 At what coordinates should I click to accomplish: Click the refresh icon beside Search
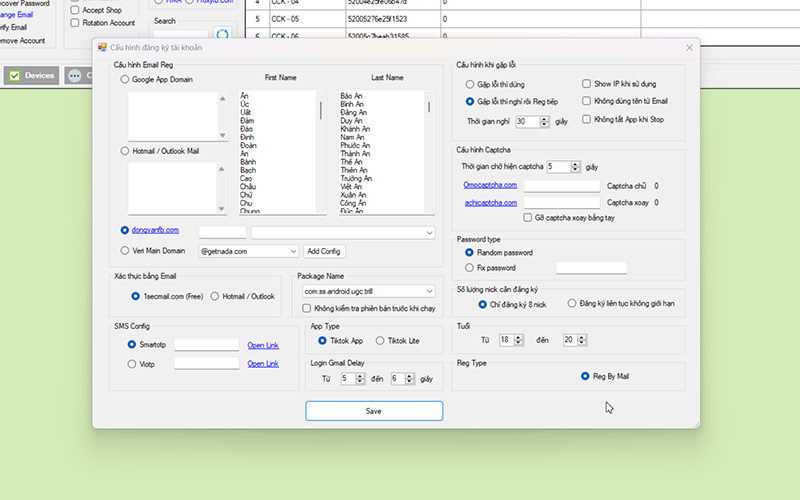click(x=222, y=34)
